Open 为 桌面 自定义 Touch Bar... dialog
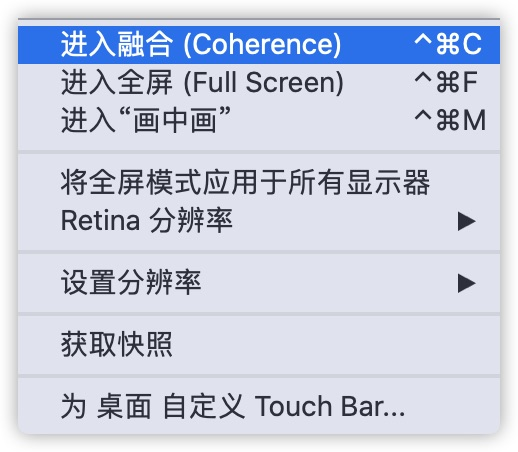The width and height of the screenshot is (518, 452). (259, 406)
